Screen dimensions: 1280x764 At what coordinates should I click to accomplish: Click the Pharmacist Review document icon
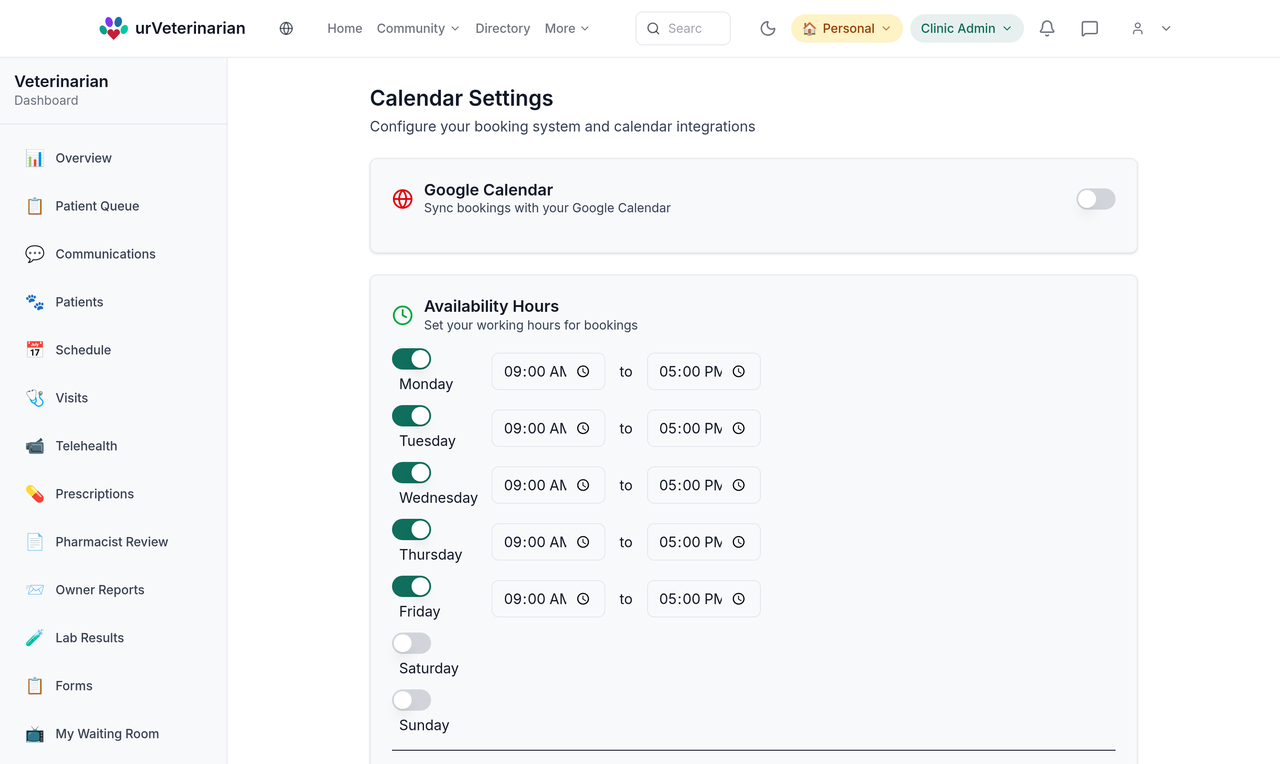[35, 542]
